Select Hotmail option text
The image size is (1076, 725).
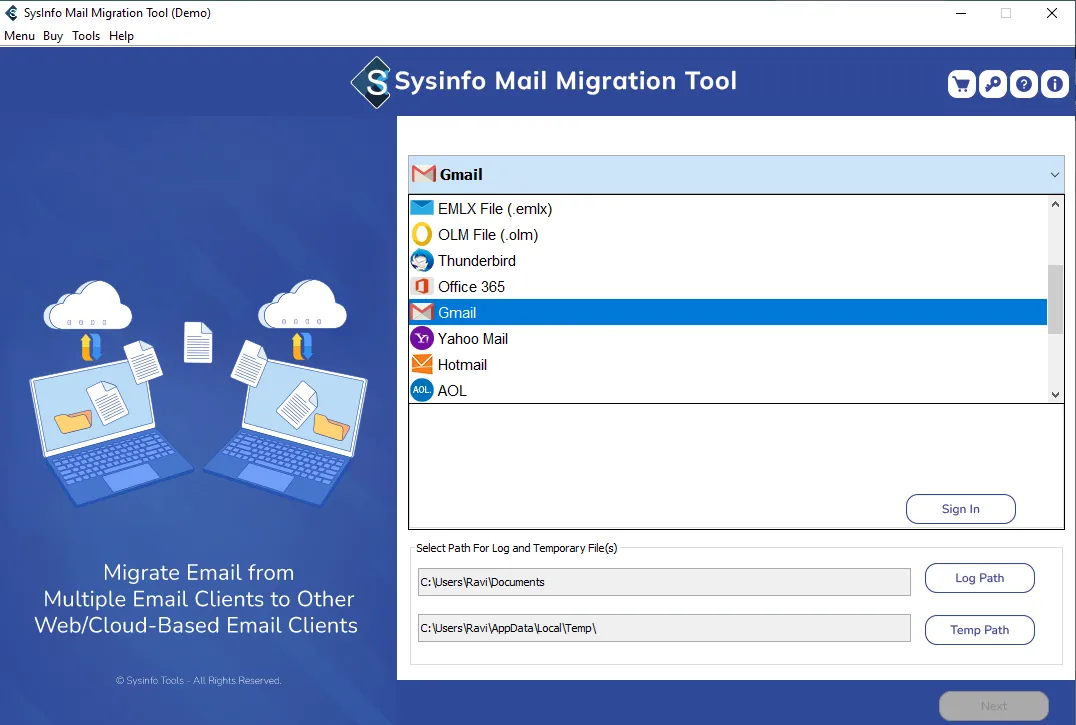click(x=463, y=365)
